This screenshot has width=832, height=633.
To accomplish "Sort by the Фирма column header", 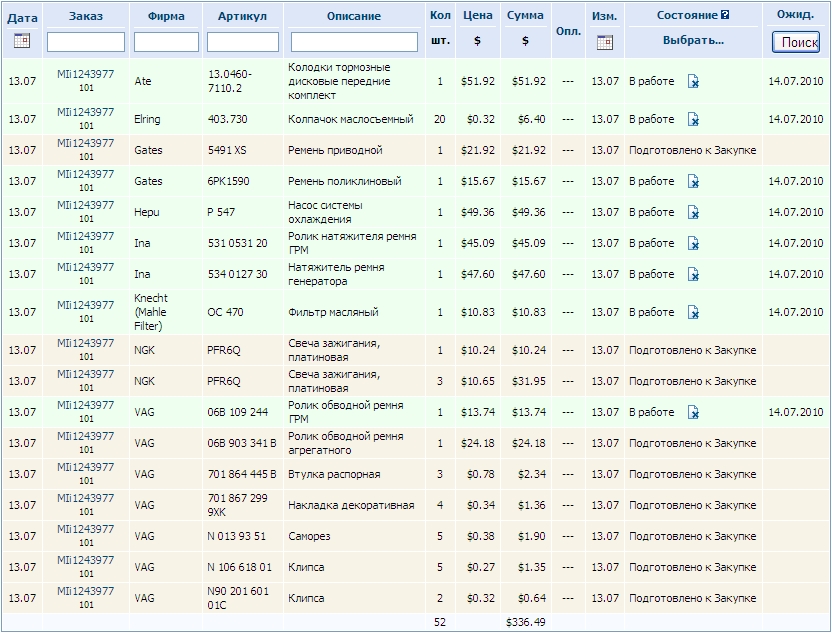I will tap(166, 16).
